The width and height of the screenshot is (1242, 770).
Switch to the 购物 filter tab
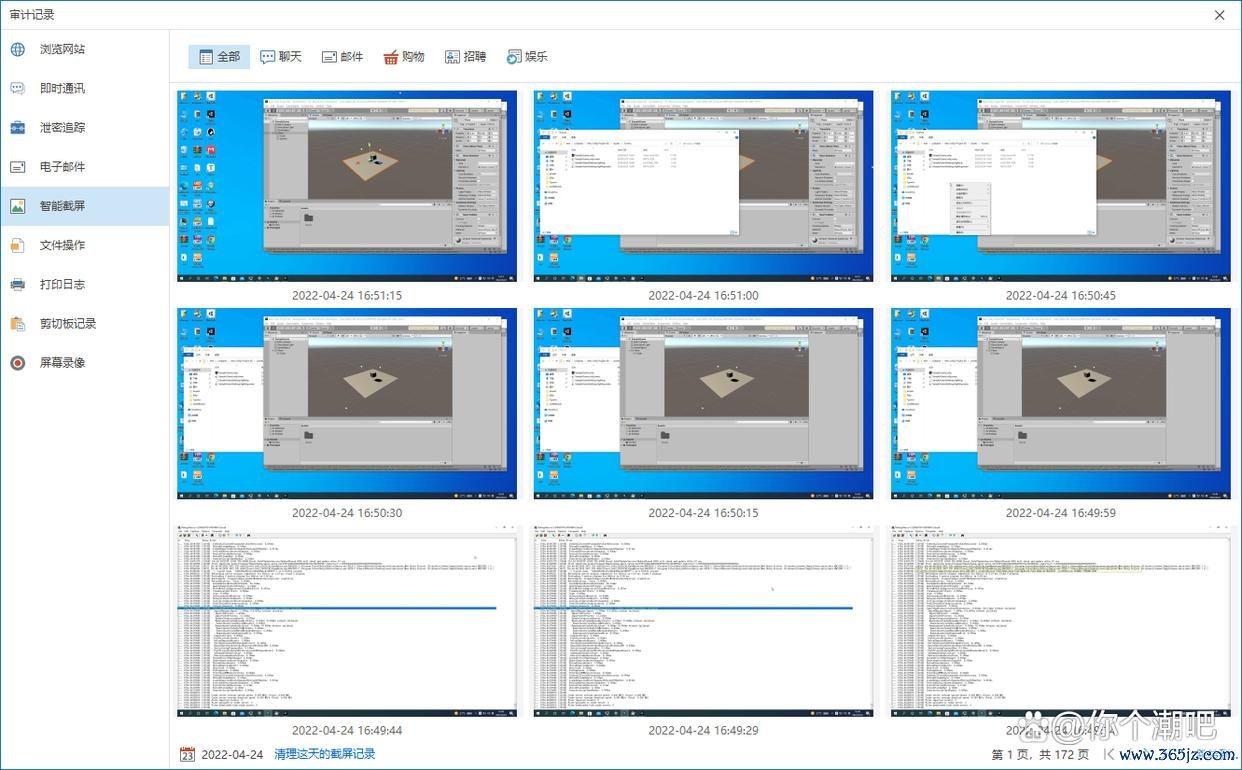click(x=404, y=57)
